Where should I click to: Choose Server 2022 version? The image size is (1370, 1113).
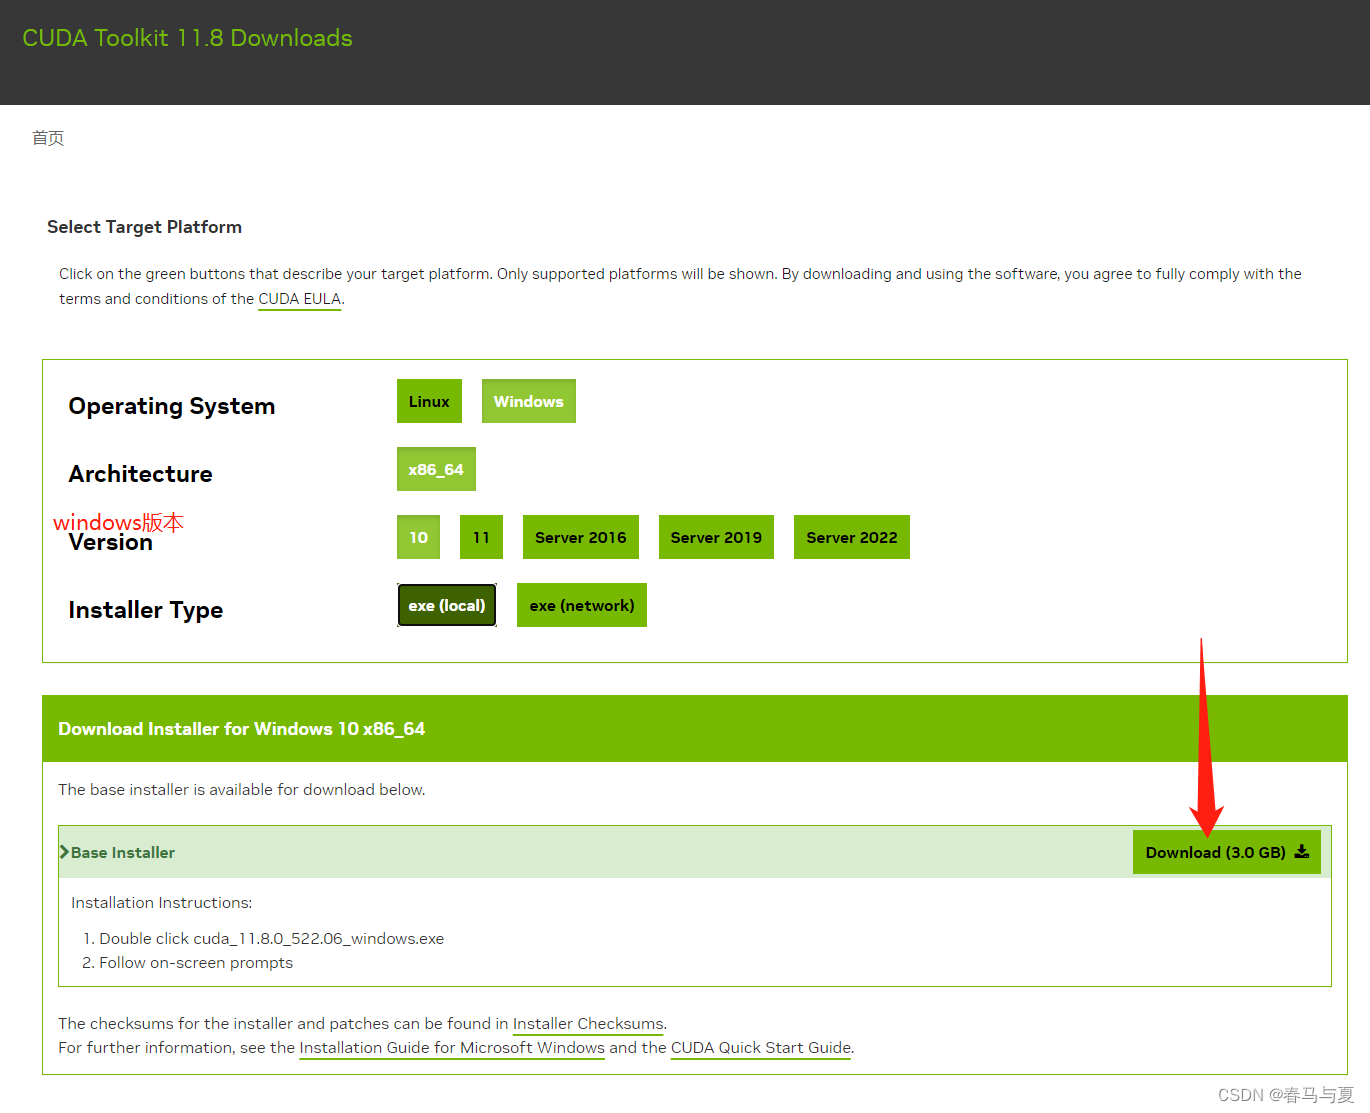pos(852,537)
